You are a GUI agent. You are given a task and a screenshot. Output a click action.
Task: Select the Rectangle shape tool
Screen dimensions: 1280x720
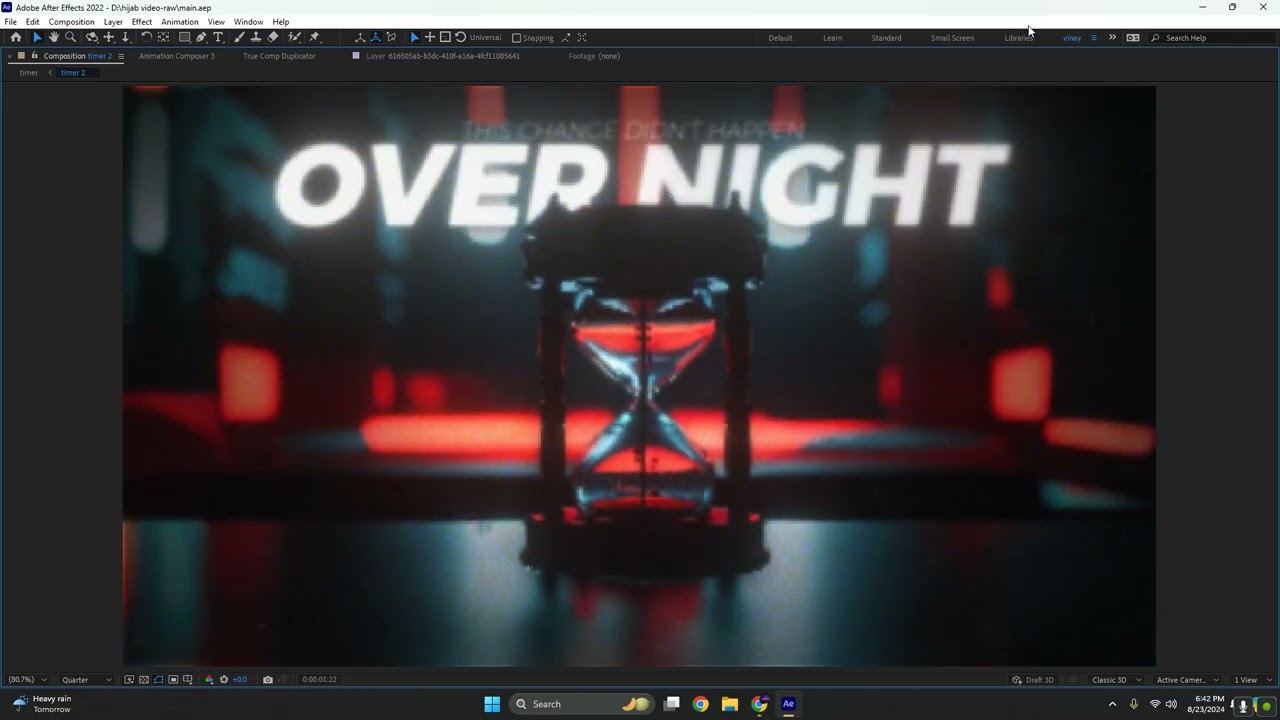[185, 37]
